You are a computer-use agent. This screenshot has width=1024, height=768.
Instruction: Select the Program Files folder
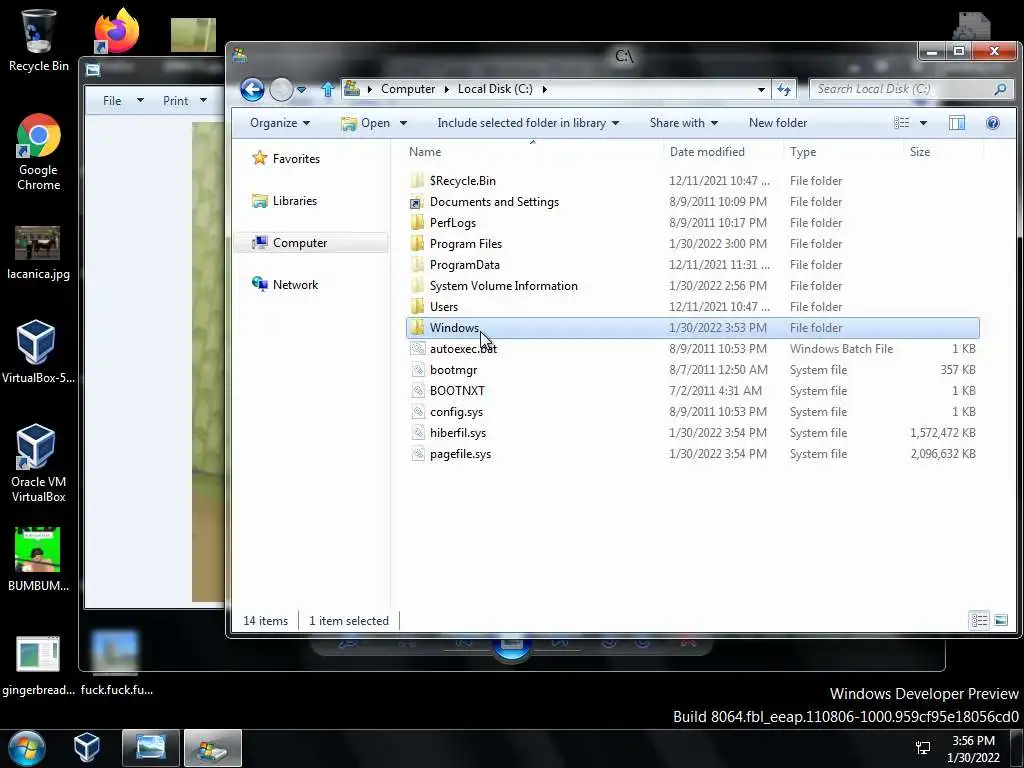click(692, 244)
